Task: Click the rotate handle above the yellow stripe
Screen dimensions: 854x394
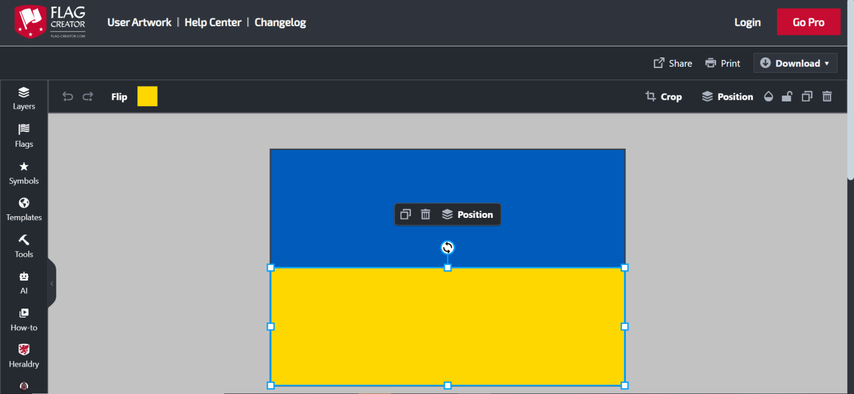Action: (x=447, y=247)
